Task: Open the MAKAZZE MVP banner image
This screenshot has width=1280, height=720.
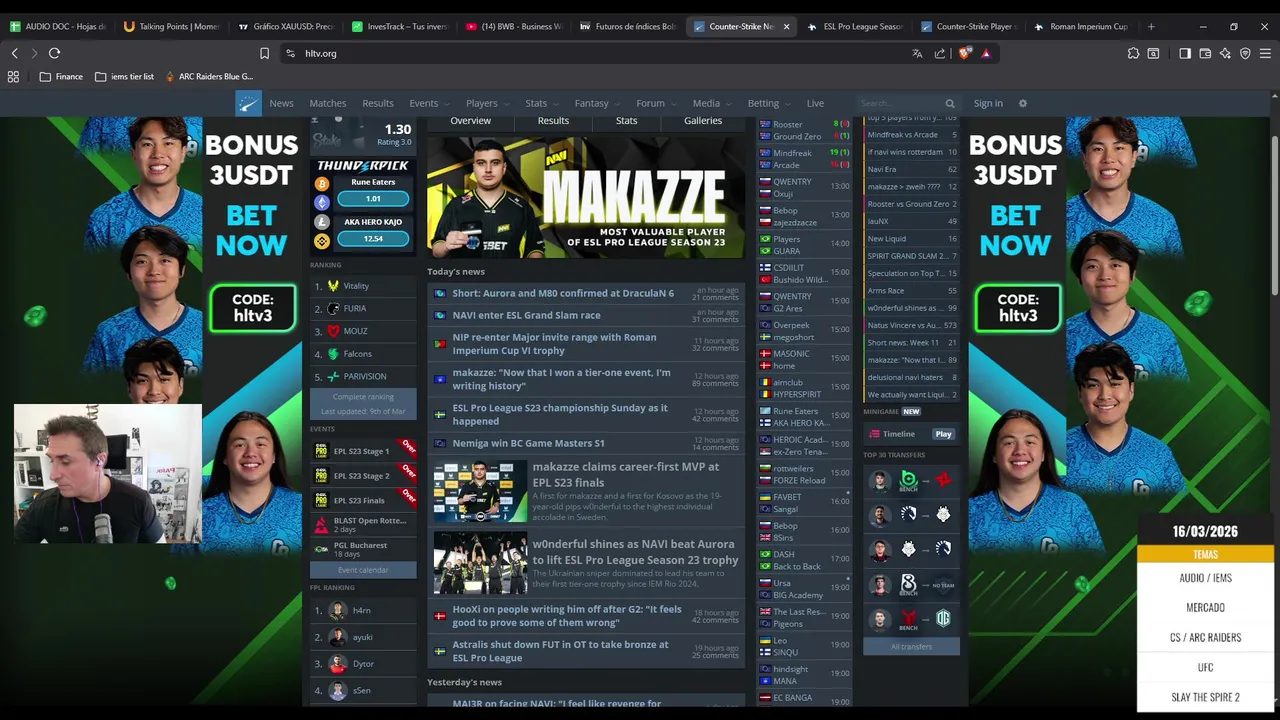Action: pyautogui.click(x=585, y=197)
